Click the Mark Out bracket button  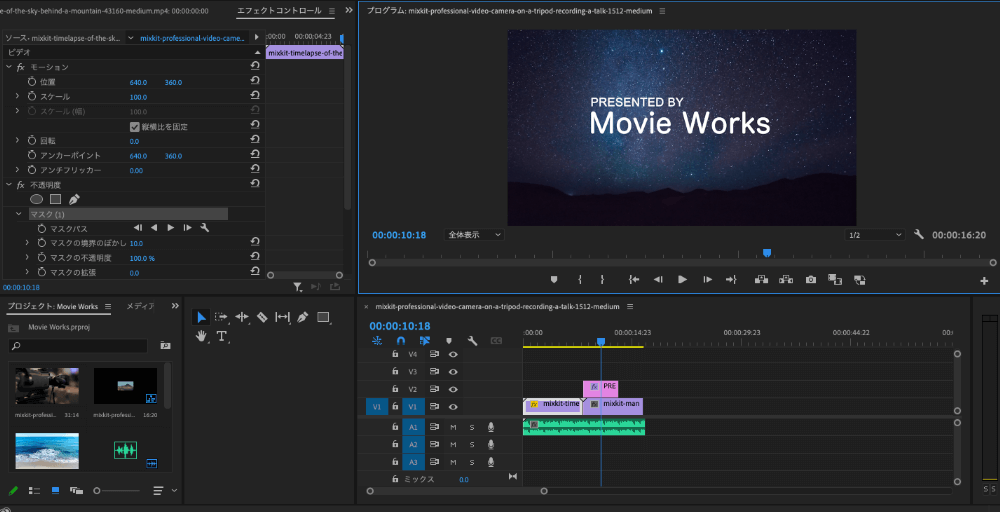point(602,279)
